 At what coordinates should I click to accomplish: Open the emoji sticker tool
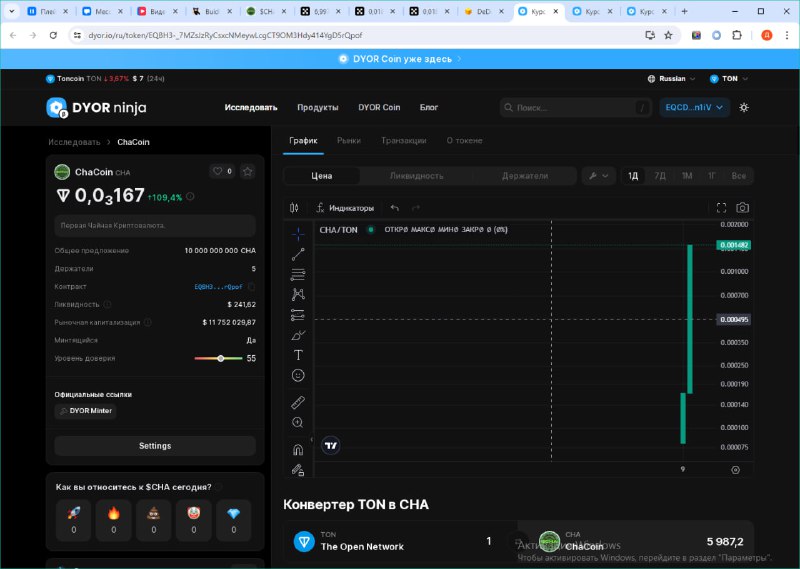298,376
